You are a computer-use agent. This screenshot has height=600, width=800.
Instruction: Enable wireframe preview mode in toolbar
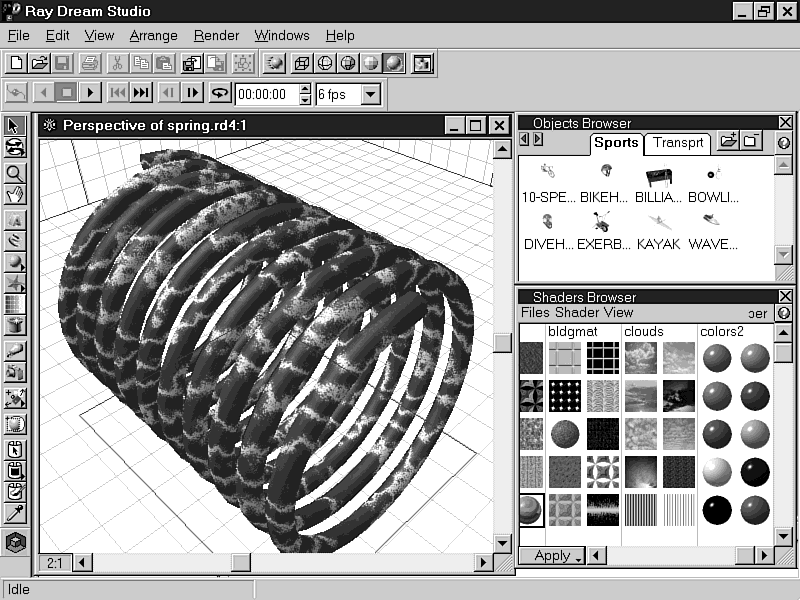324,63
